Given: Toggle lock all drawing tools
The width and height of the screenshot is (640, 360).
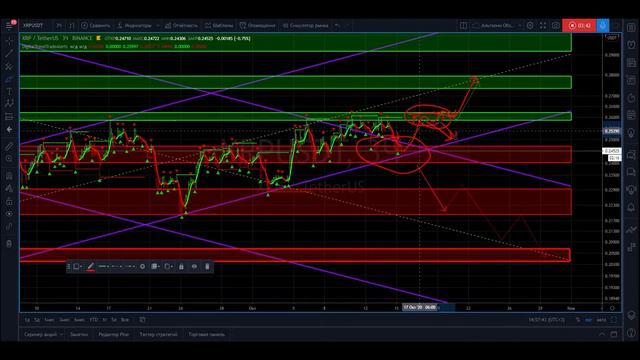Looking at the screenshot, I should (x=9, y=201).
